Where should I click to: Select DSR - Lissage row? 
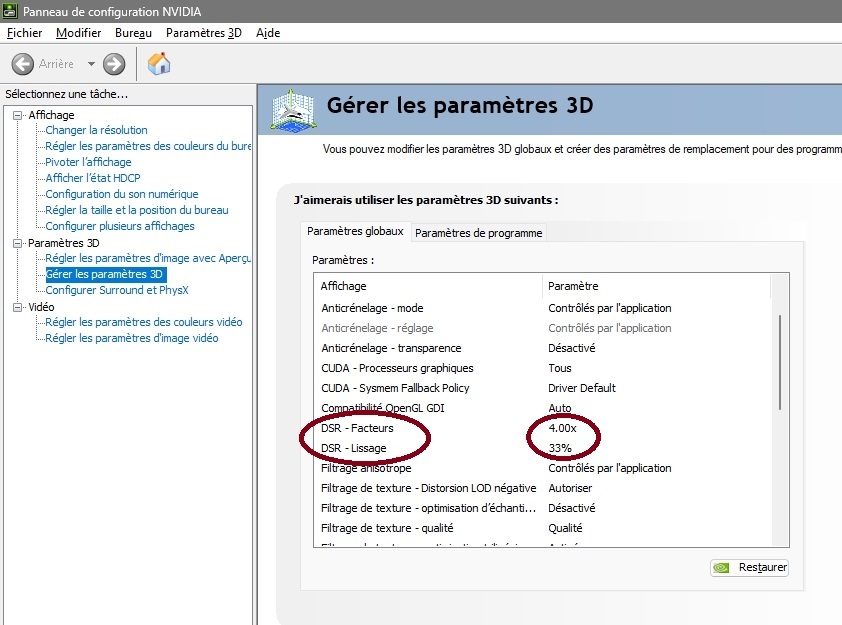coord(543,448)
